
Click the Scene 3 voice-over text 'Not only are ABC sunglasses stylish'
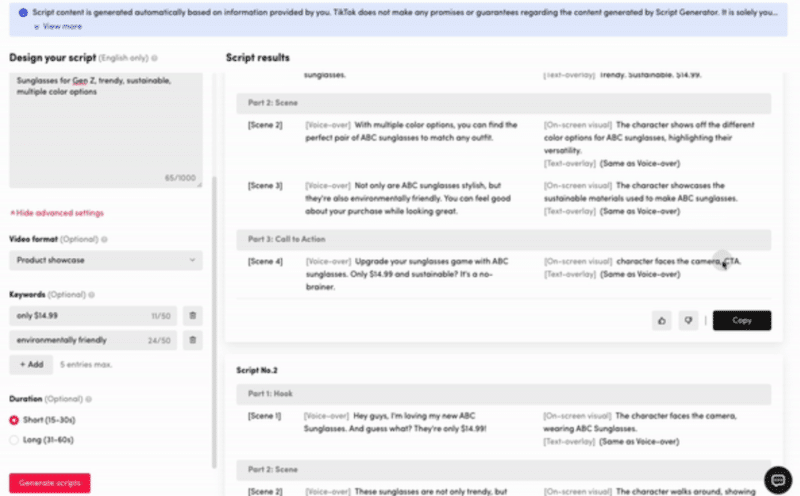coord(421,186)
